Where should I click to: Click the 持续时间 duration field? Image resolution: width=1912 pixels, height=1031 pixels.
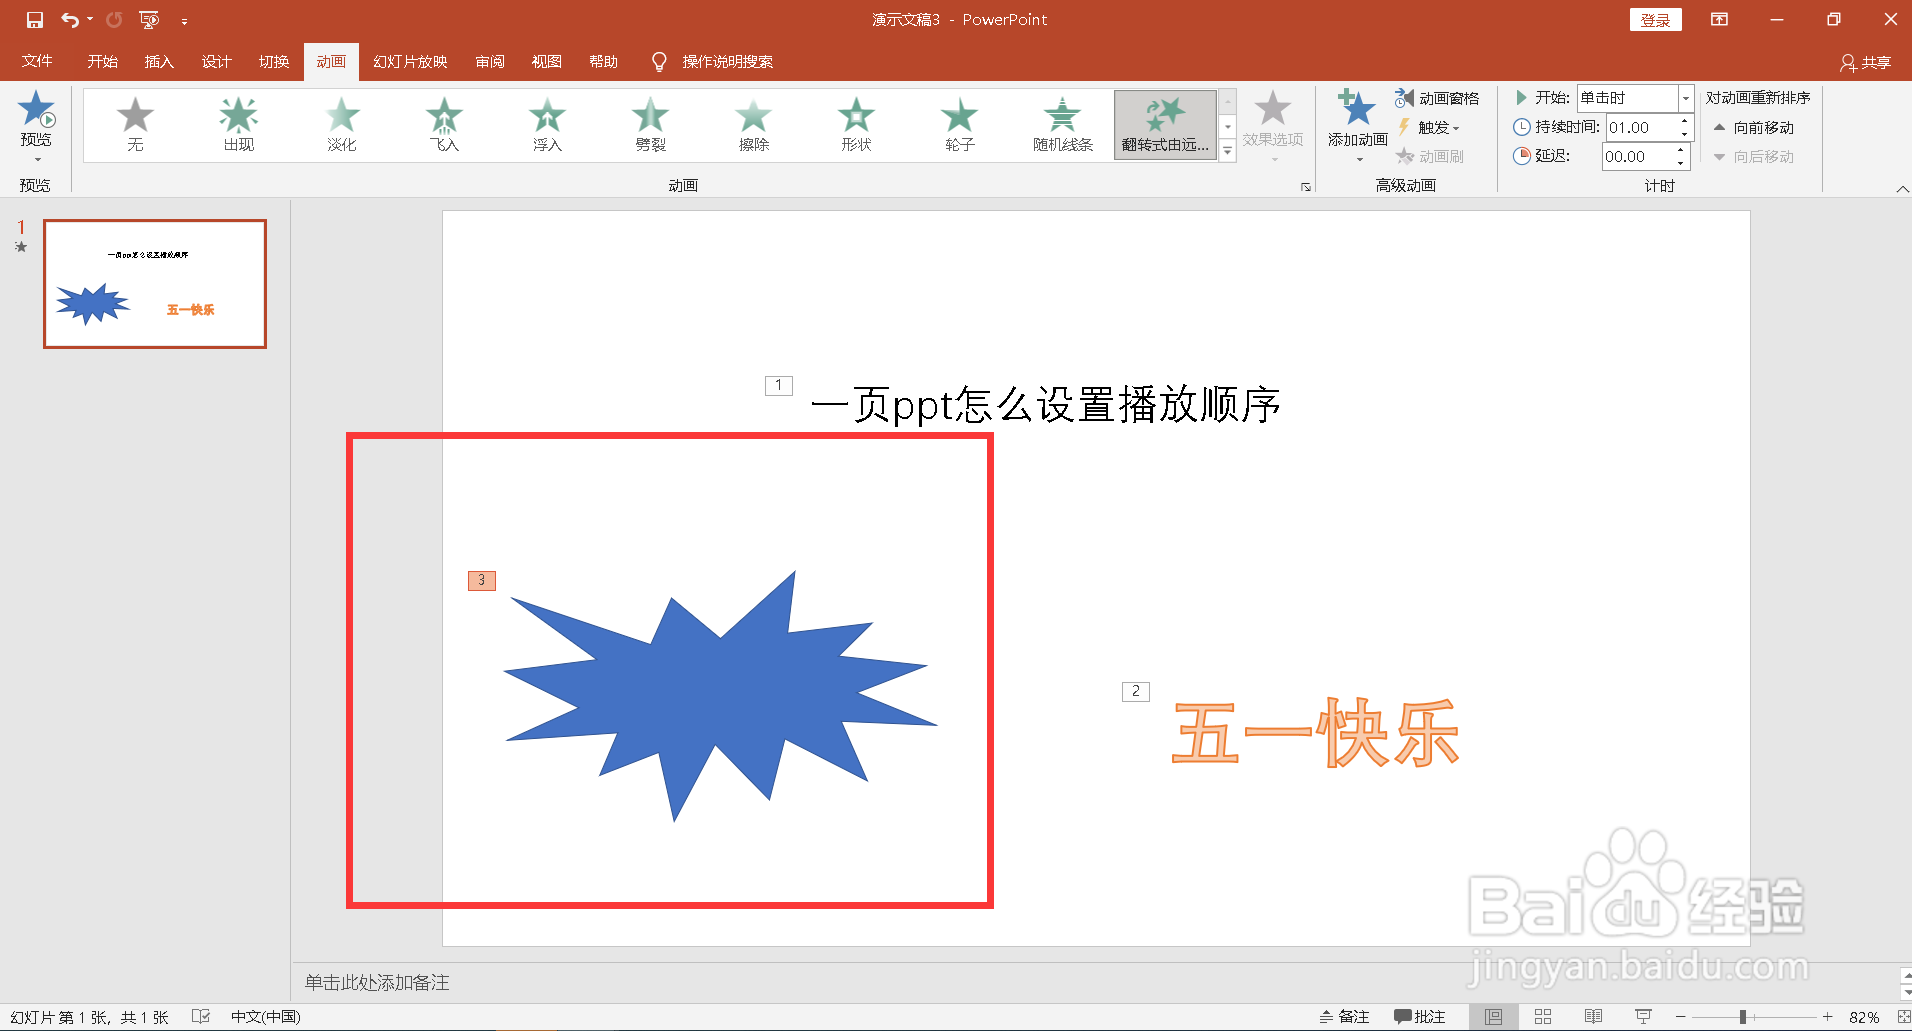point(1641,127)
